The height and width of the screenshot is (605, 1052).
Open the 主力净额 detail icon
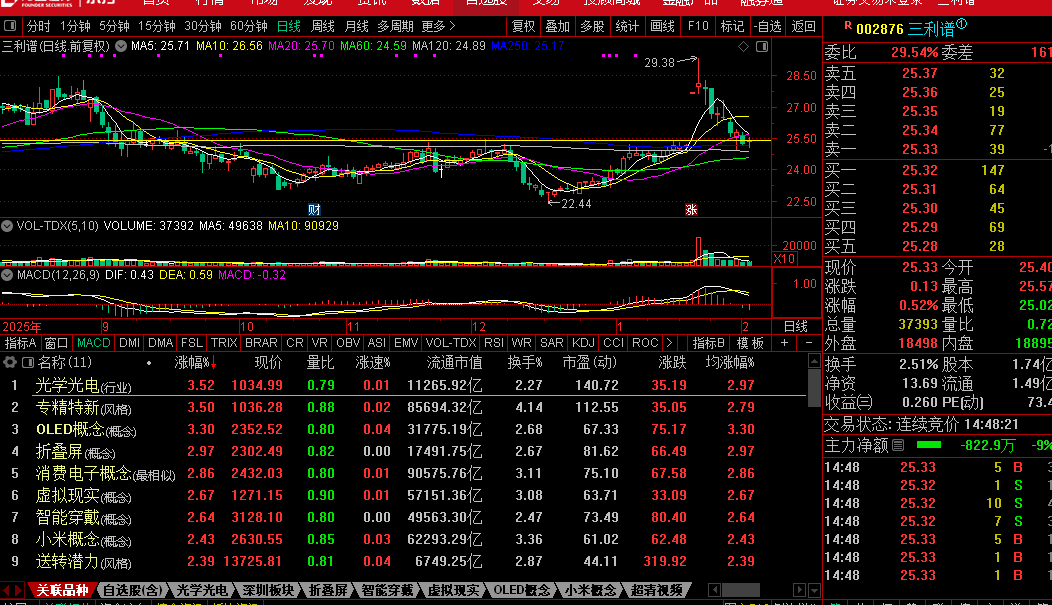click(x=898, y=445)
